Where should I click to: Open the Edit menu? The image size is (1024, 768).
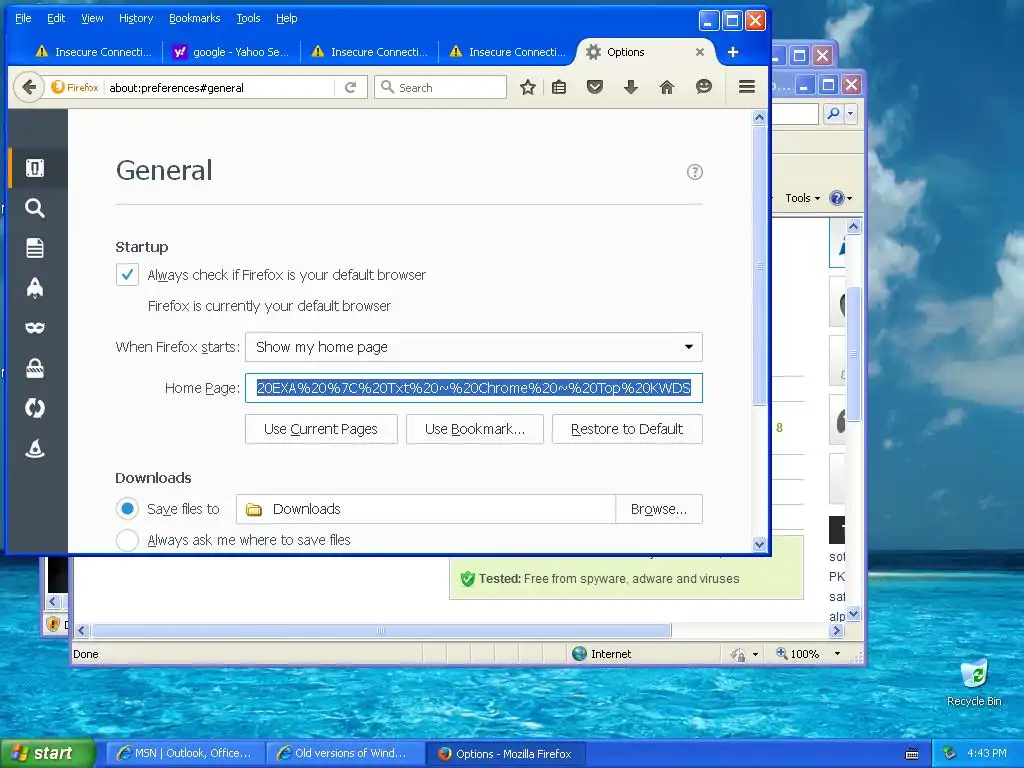pos(56,18)
